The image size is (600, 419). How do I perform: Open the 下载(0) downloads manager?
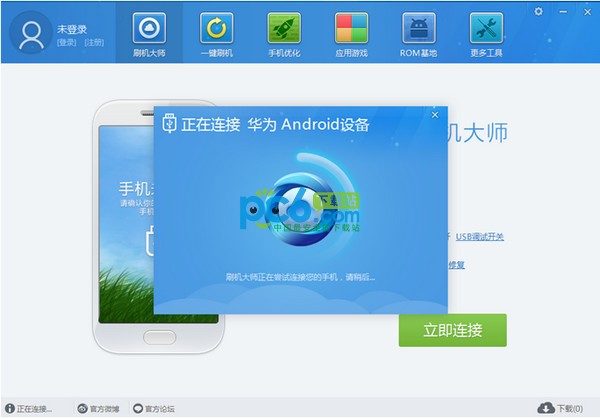(560, 408)
